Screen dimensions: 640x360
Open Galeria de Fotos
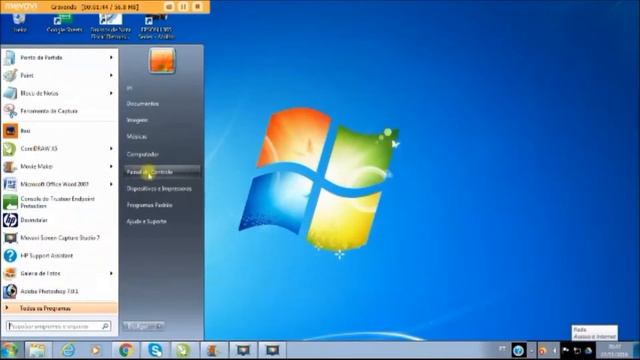pos(59,273)
